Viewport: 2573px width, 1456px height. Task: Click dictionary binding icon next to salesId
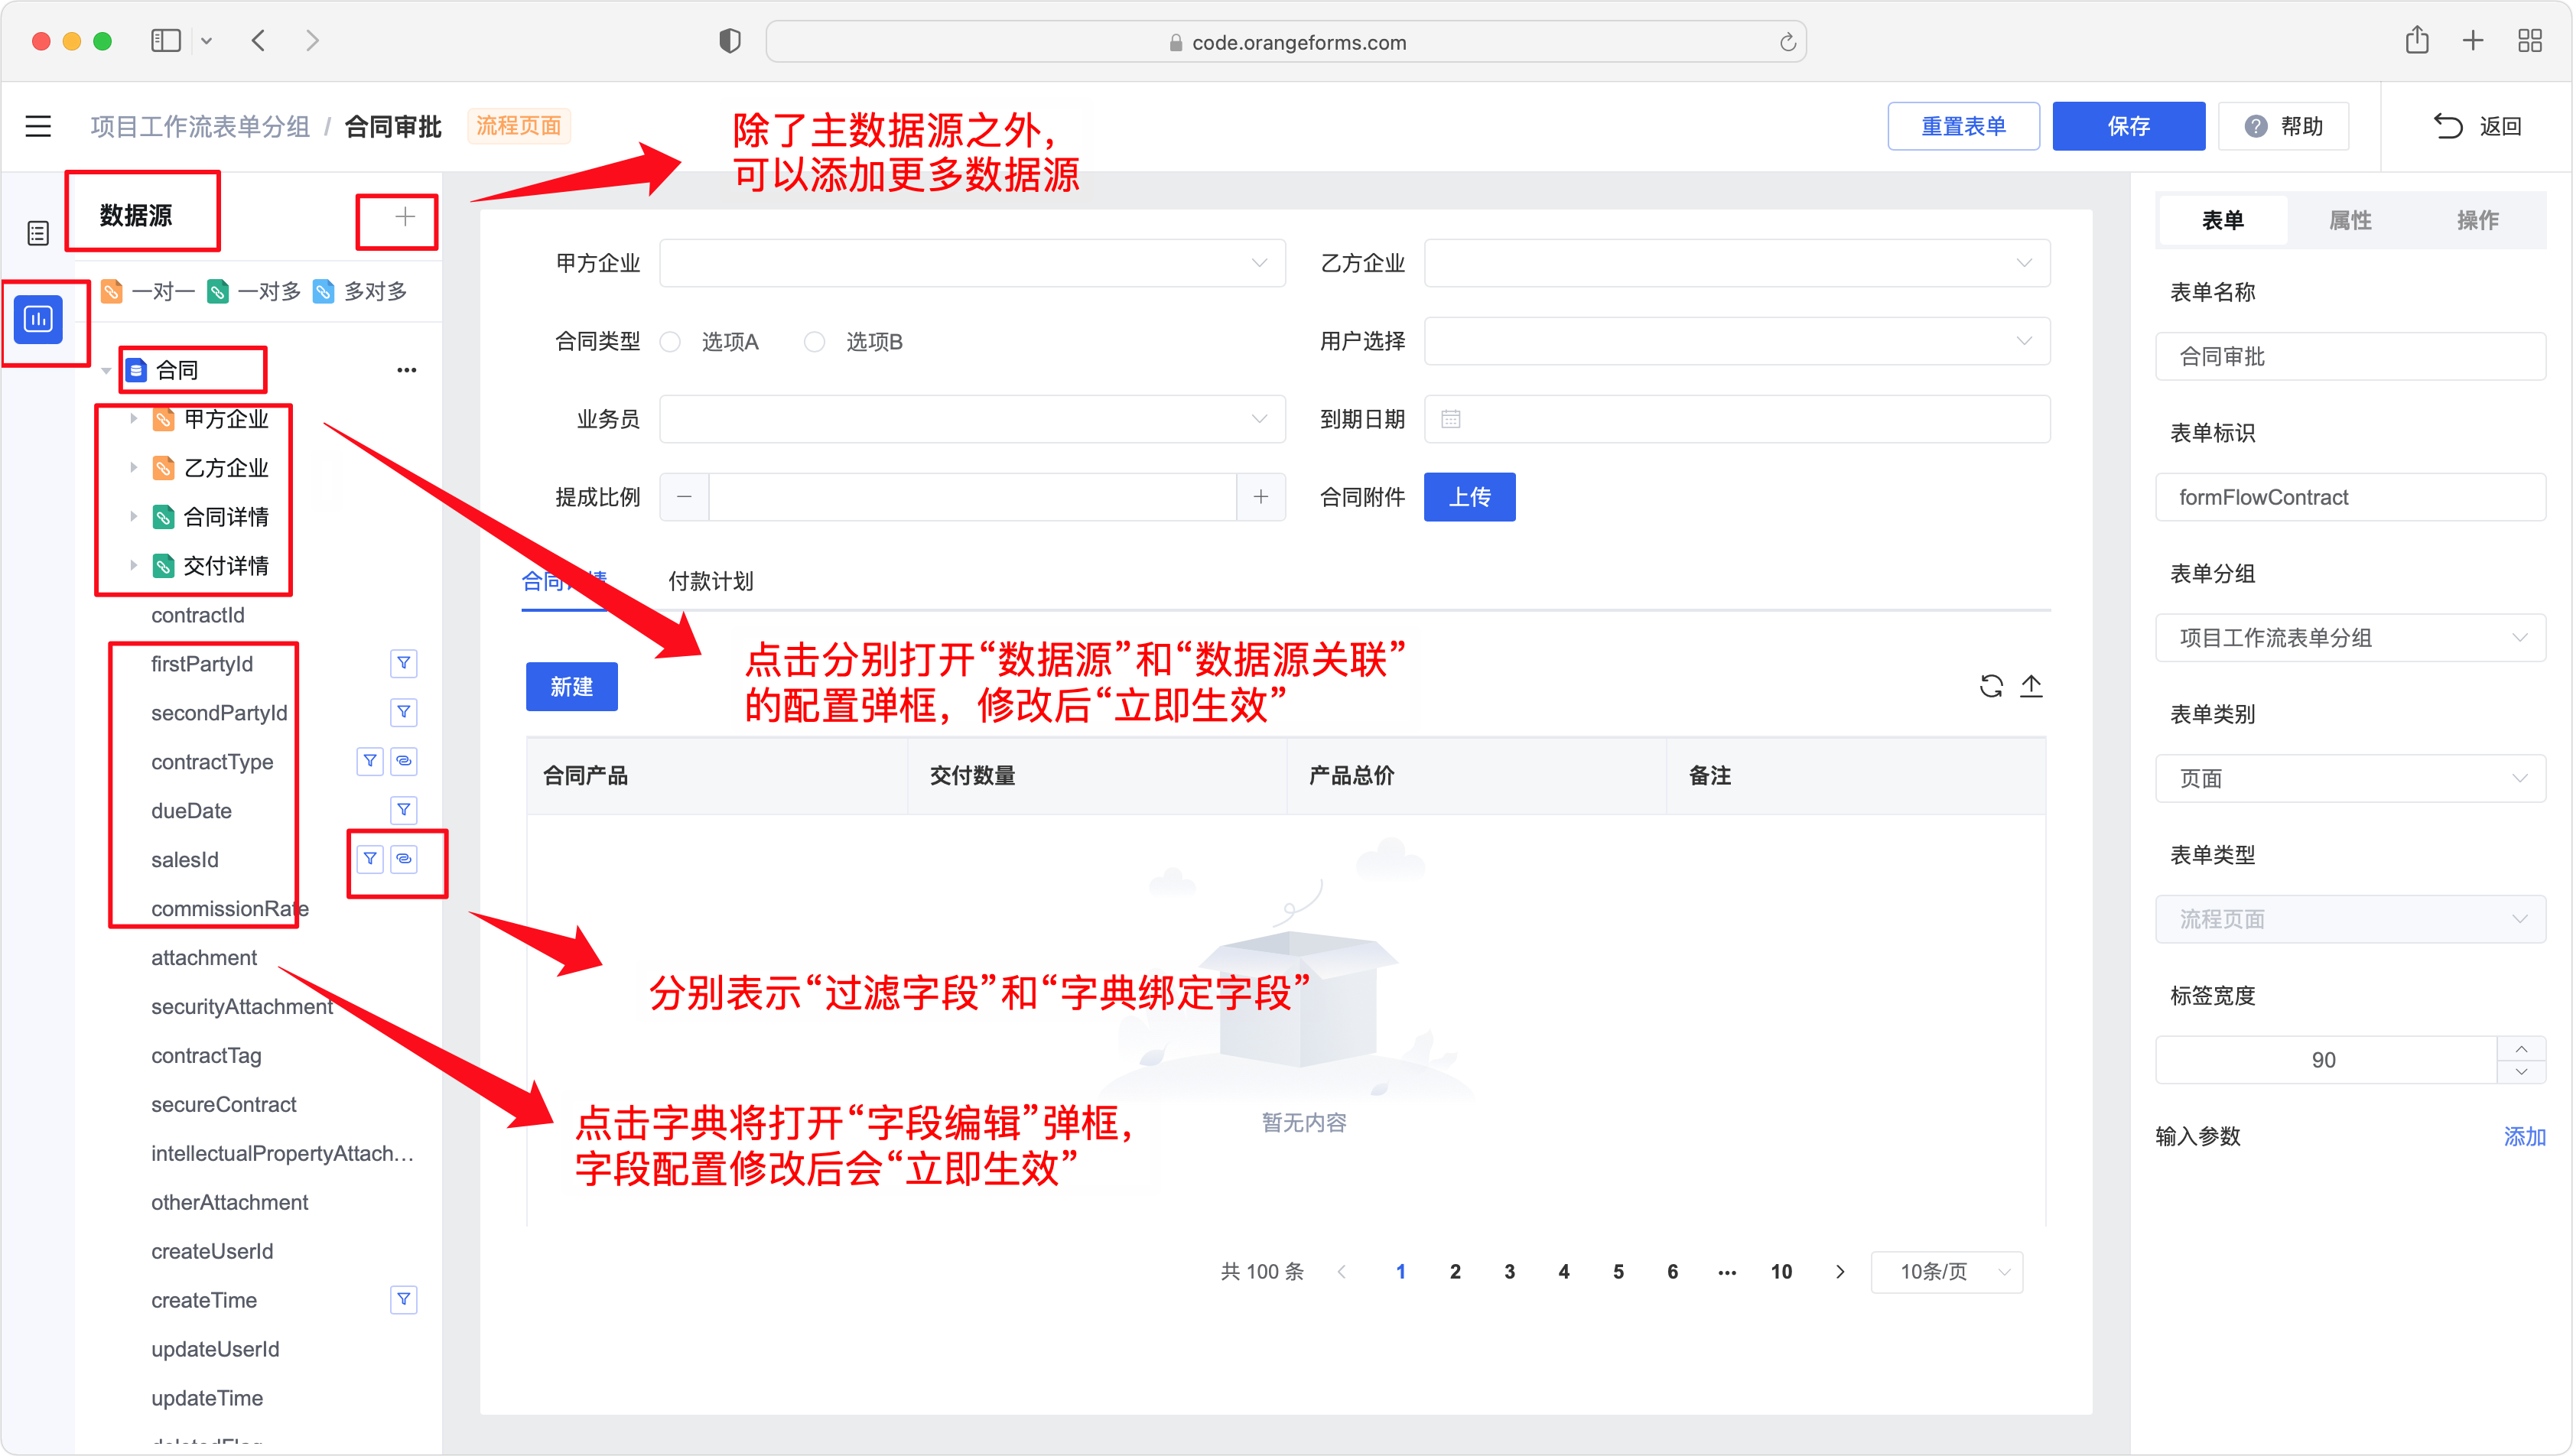coord(403,859)
